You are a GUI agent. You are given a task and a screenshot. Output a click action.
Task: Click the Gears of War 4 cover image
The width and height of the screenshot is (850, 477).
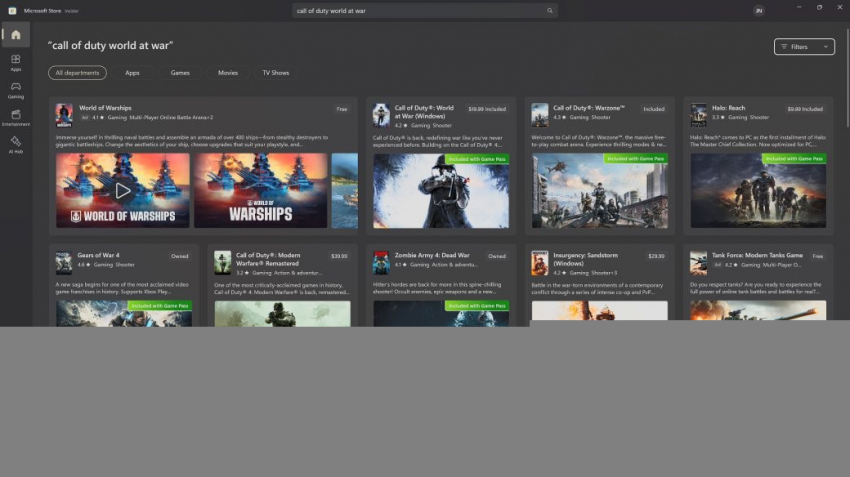(x=124, y=314)
